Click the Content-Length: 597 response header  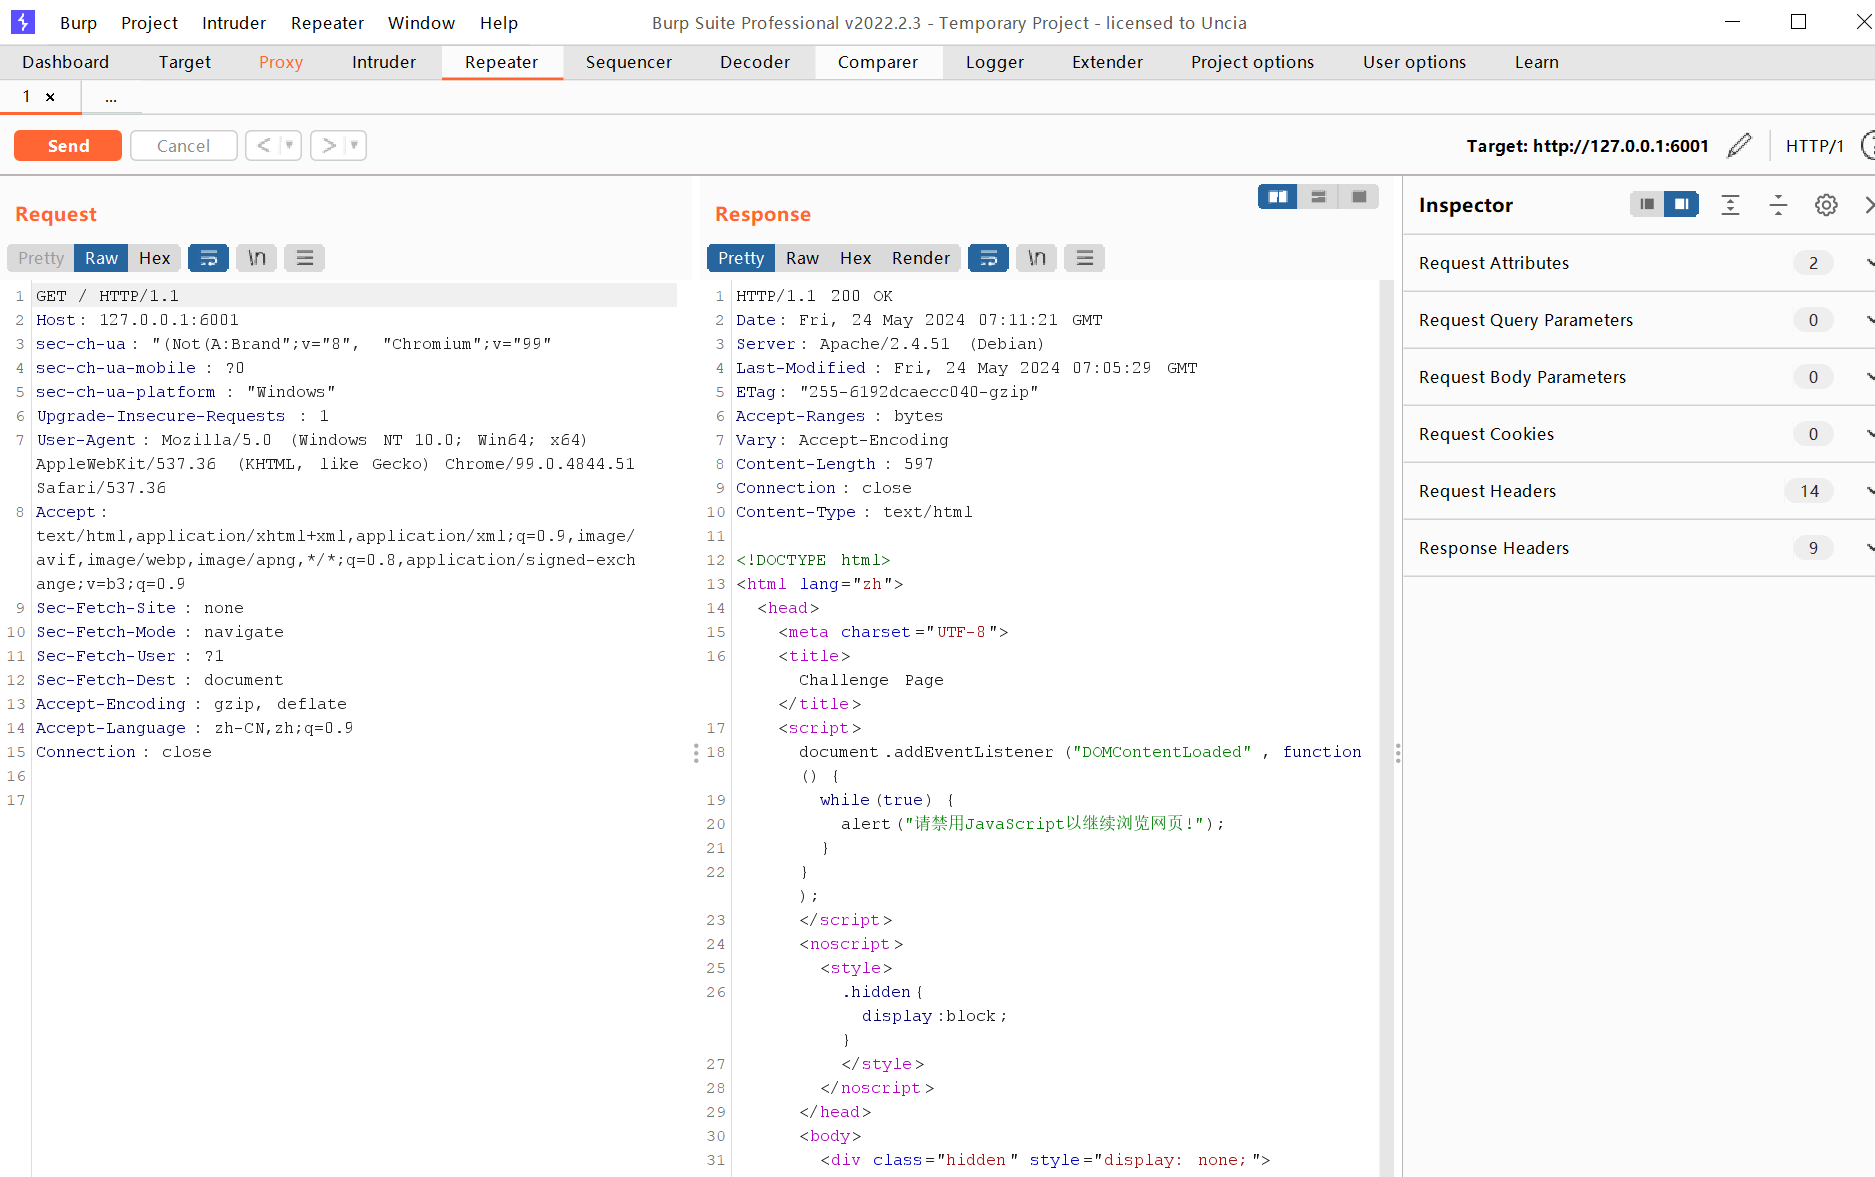coord(834,464)
